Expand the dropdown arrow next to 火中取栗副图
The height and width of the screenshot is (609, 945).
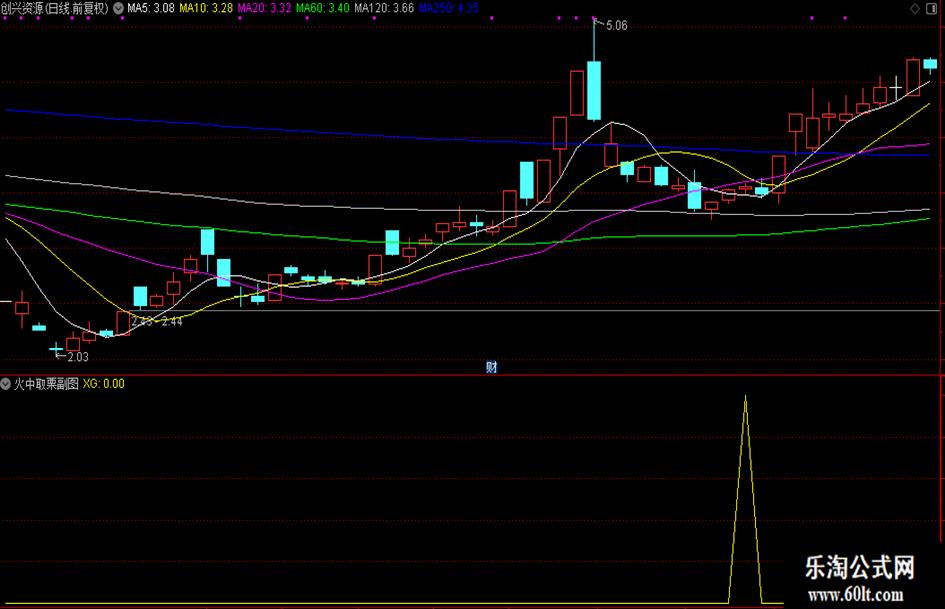point(5,383)
